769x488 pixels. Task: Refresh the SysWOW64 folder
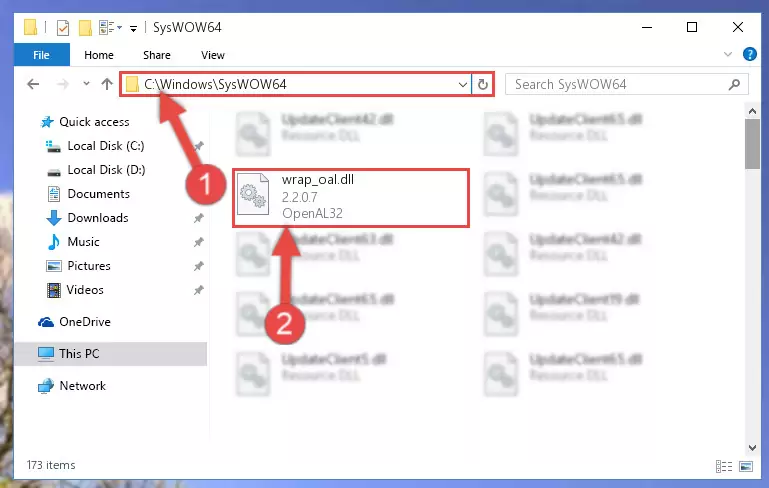coord(483,84)
